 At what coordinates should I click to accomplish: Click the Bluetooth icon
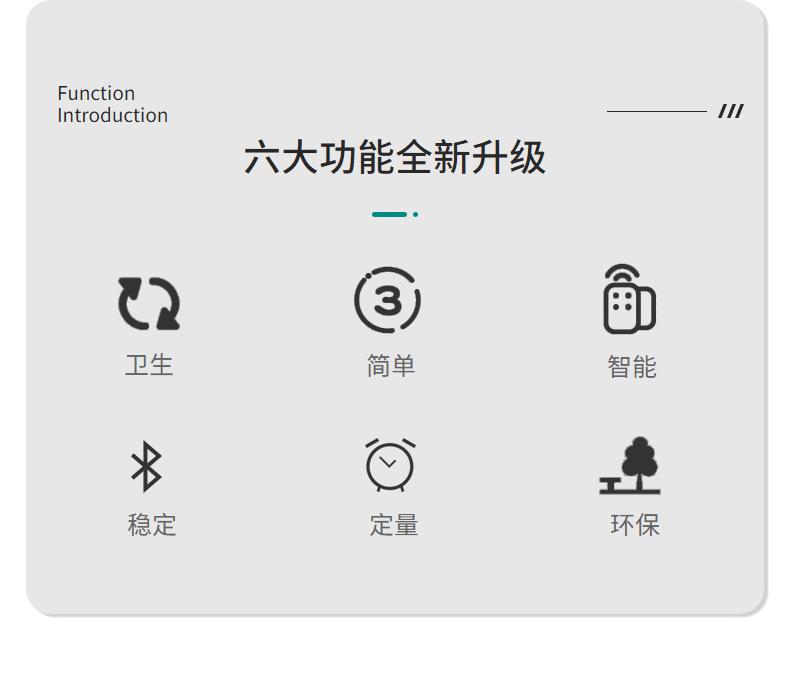click(147, 466)
